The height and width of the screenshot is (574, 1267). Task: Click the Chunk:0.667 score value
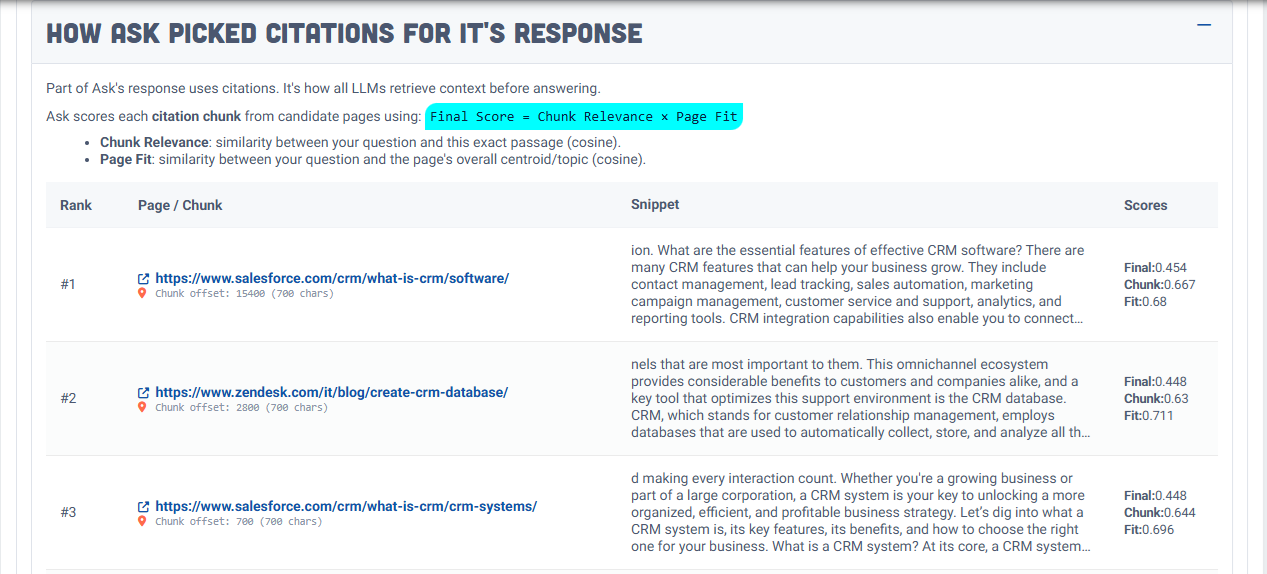[1160, 285]
